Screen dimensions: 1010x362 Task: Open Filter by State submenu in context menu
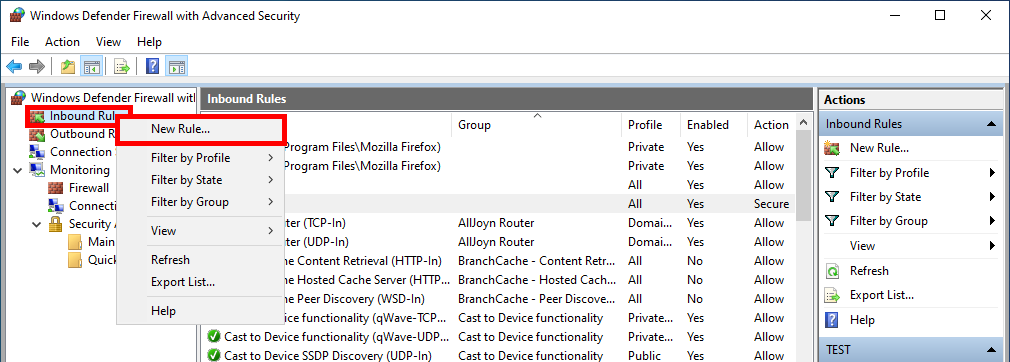tap(201, 180)
